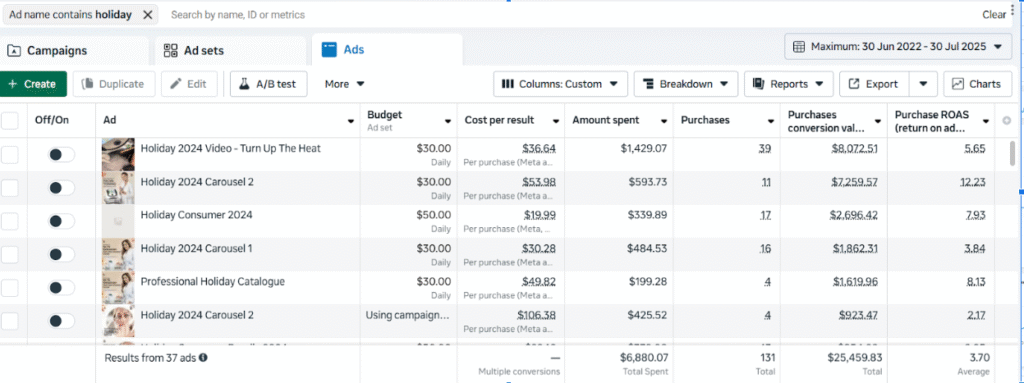The image size is (1024, 383).
Task: Open the Charts view
Action: (x=977, y=84)
